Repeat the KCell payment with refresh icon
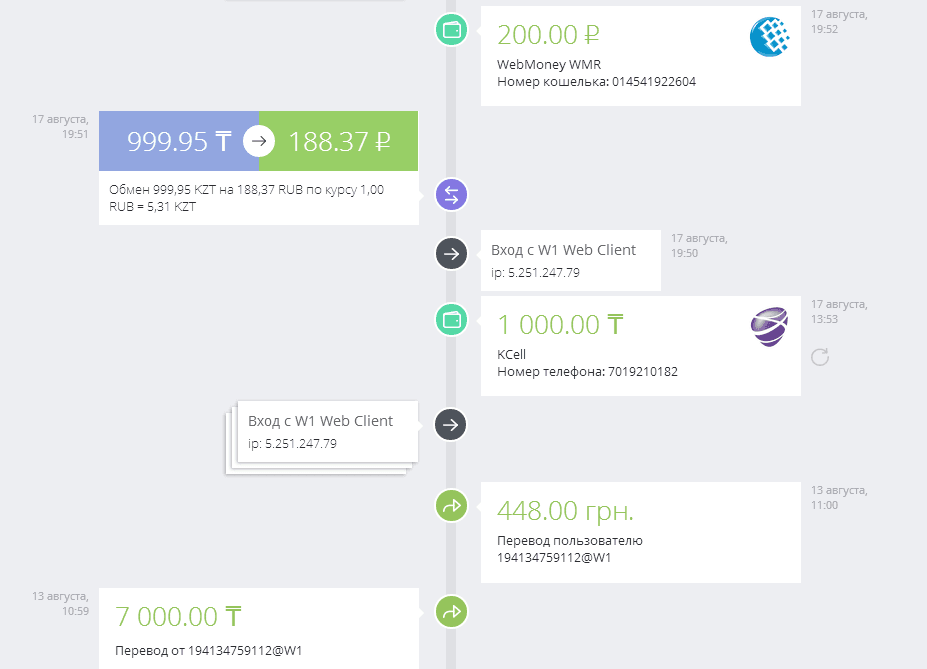Screen dimensions: 927x669 click(819, 357)
